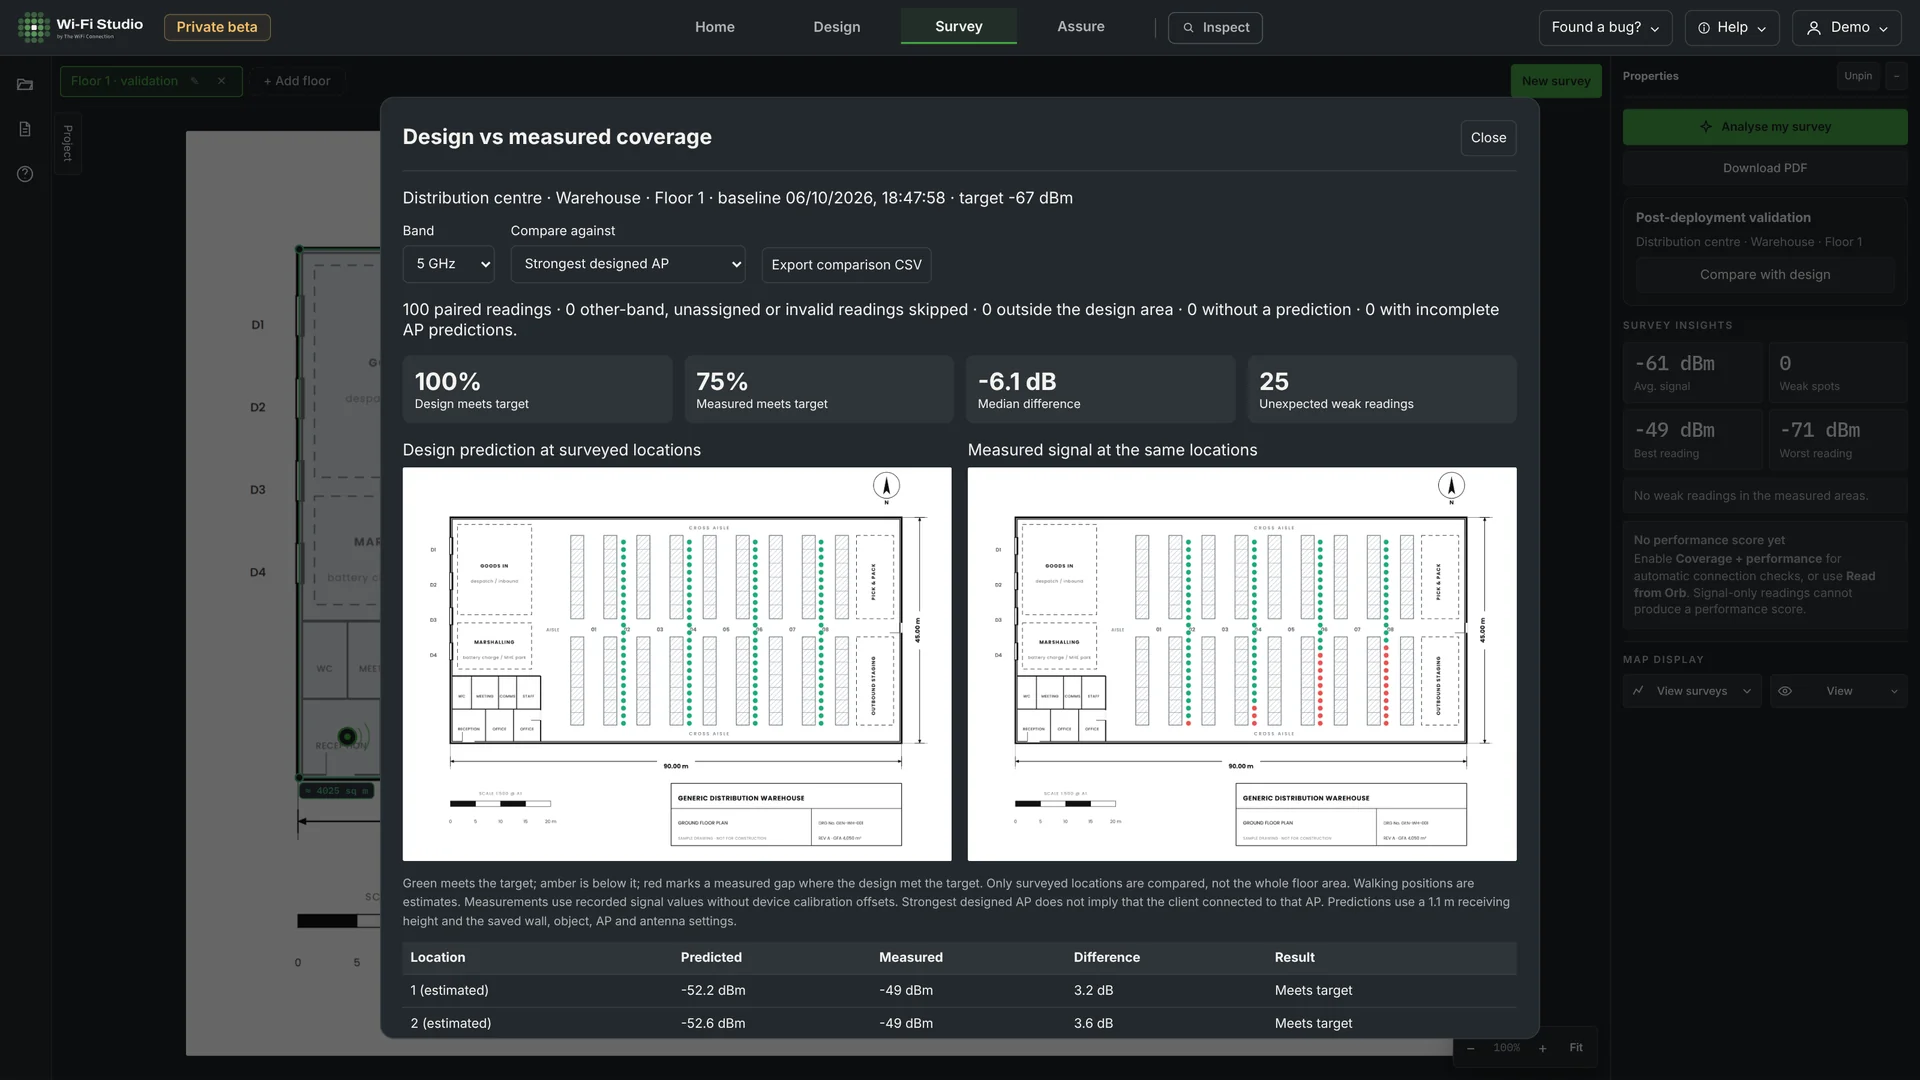Click the minus icon beside Unpin
Viewport: 1920px width, 1080px height.
(x=1896, y=76)
